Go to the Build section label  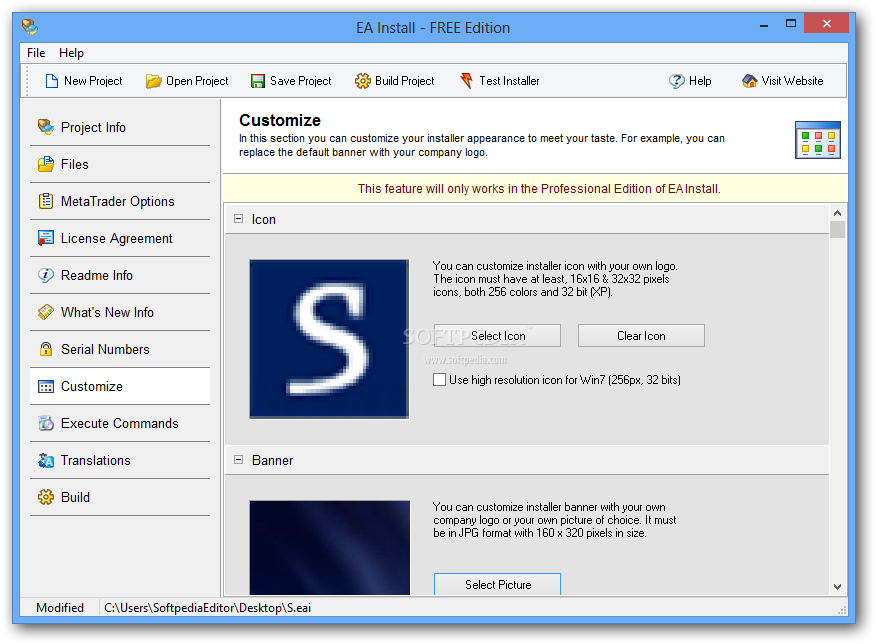[x=75, y=497]
